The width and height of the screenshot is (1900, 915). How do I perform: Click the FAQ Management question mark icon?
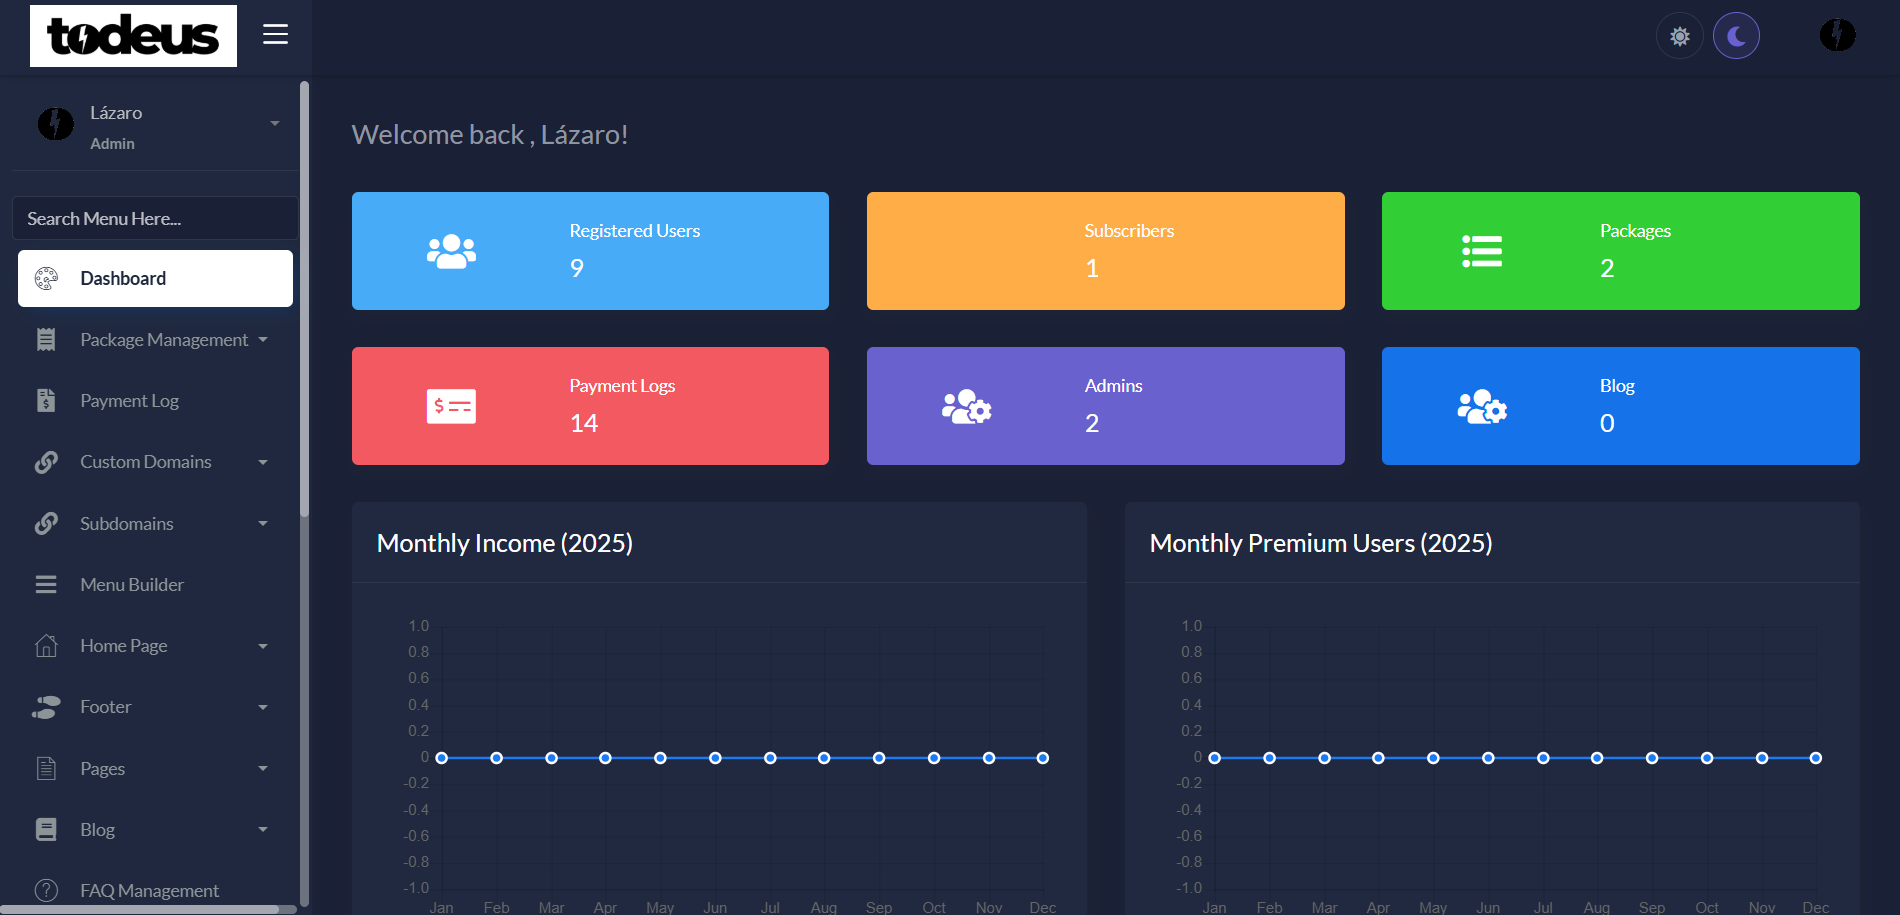[46, 889]
